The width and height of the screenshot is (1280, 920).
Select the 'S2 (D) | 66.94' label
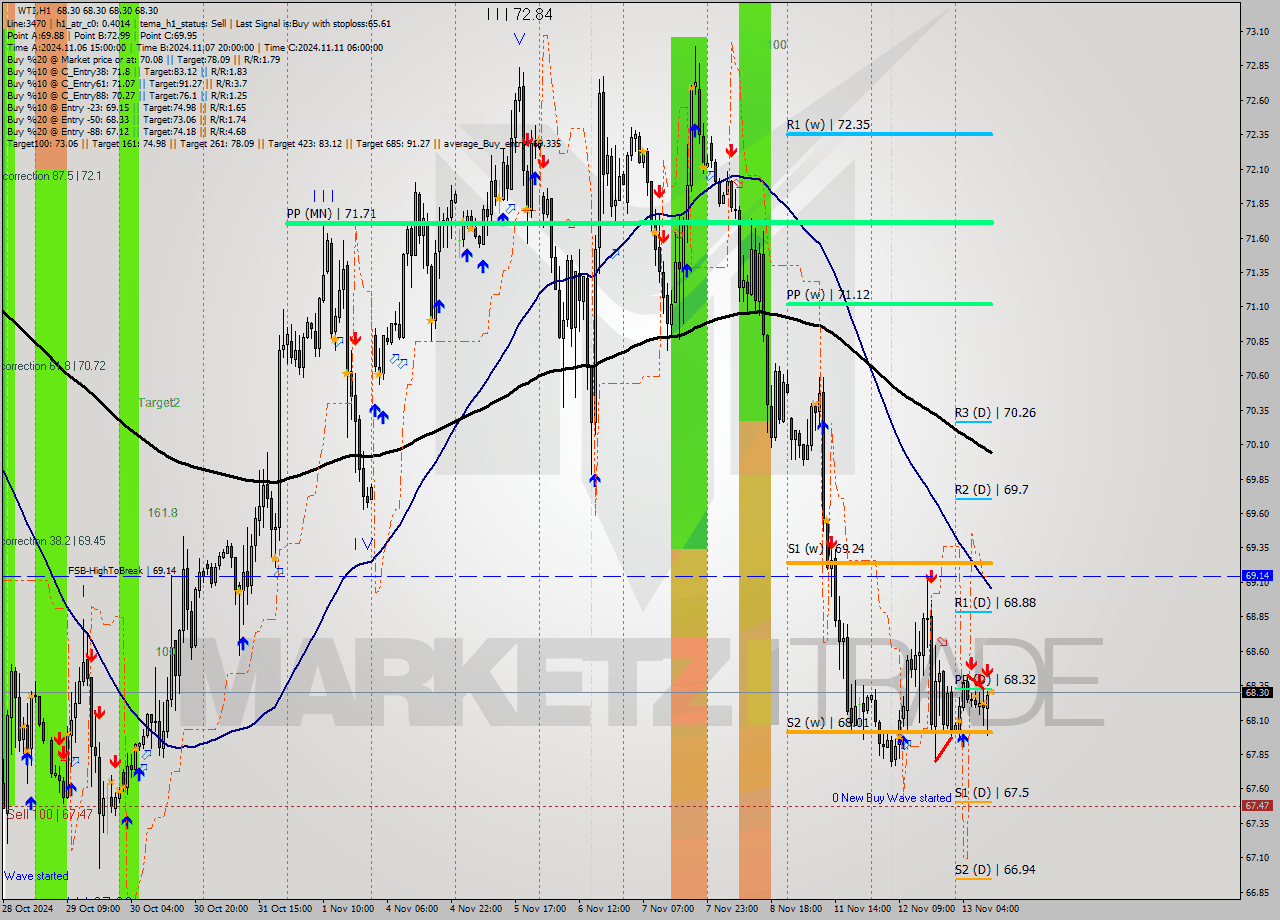pos(995,869)
